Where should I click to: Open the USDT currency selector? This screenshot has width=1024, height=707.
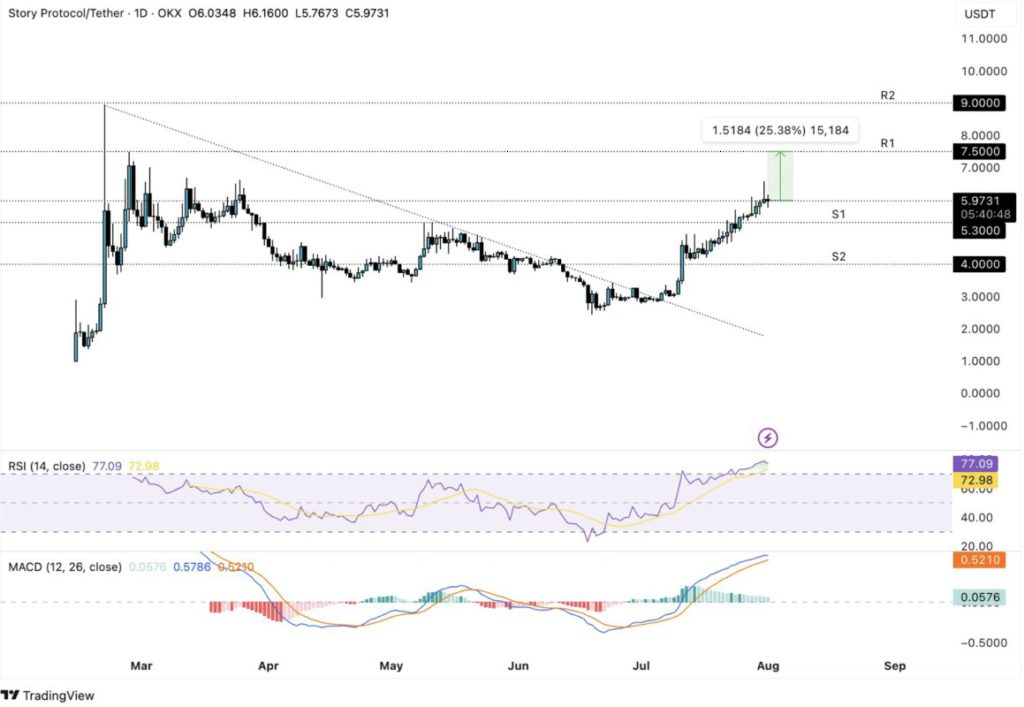tap(978, 14)
